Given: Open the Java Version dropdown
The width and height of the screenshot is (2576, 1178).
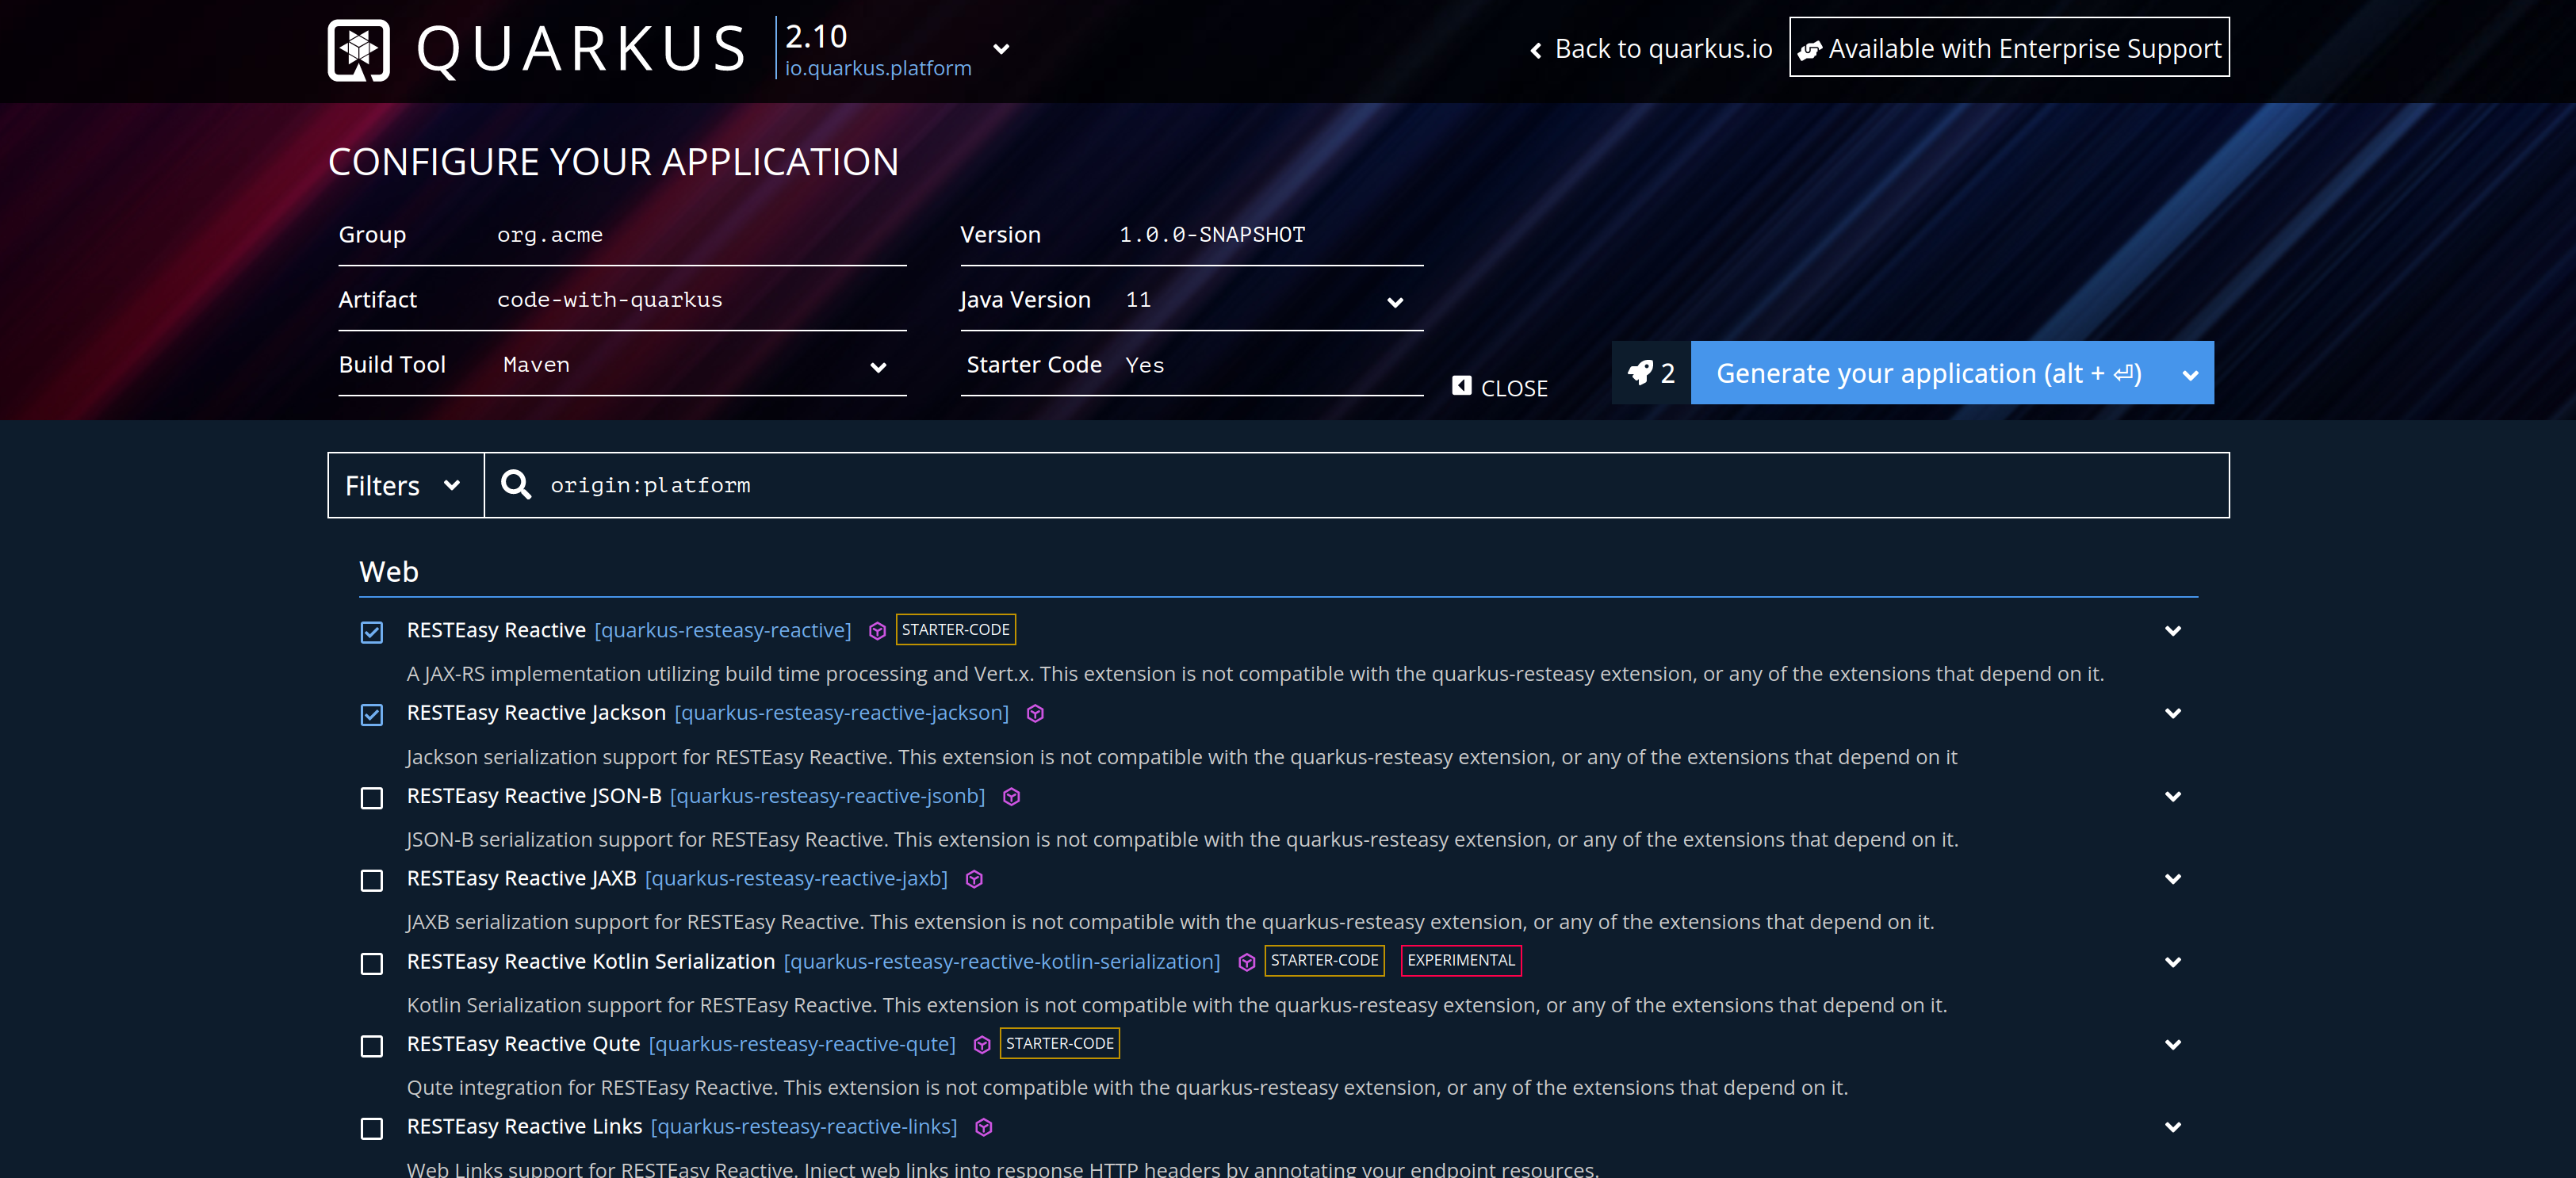Looking at the screenshot, I should pos(1394,301).
